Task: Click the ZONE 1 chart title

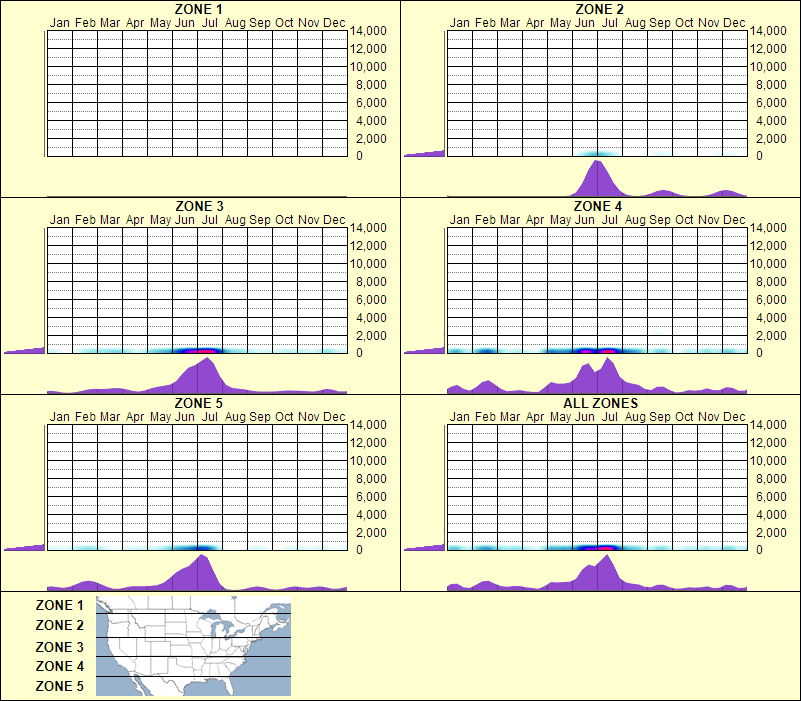Action: pyautogui.click(x=199, y=9)
